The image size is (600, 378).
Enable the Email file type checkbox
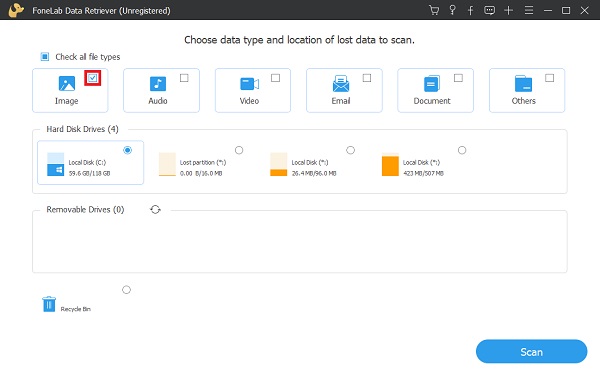coord(367,78)
